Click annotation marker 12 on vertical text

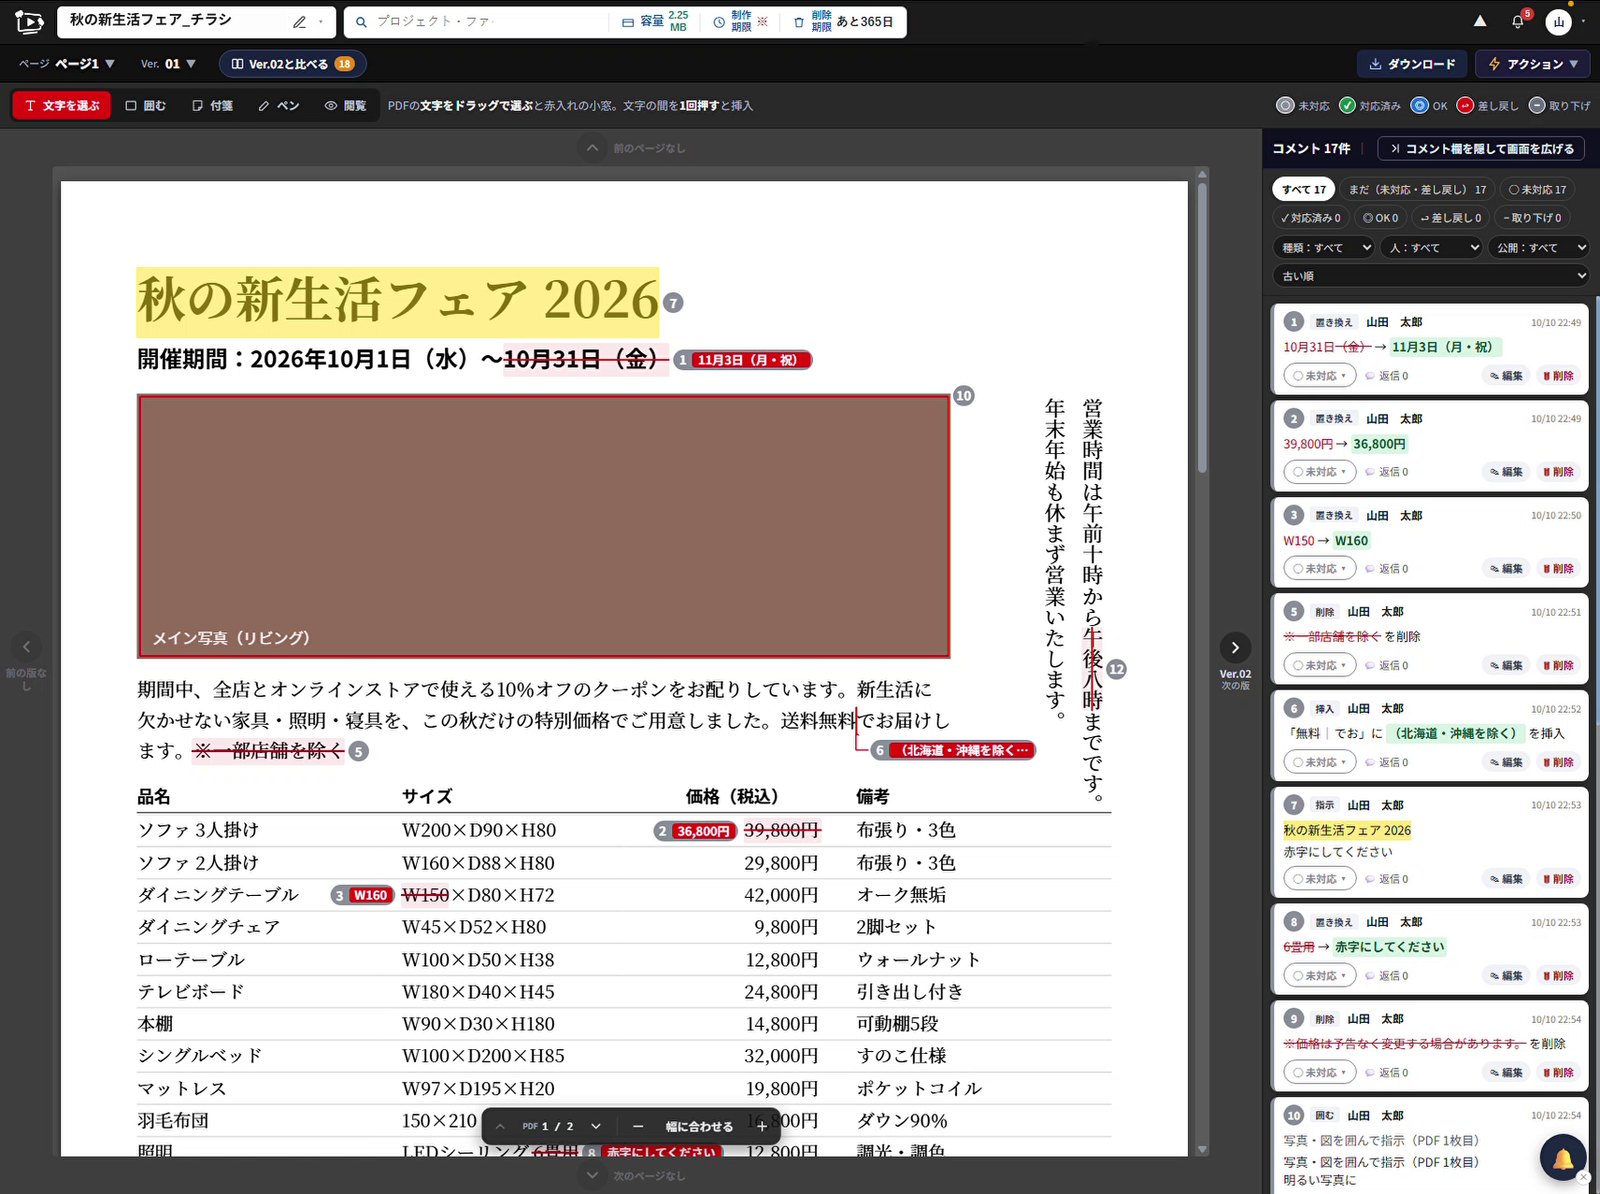1116,670
